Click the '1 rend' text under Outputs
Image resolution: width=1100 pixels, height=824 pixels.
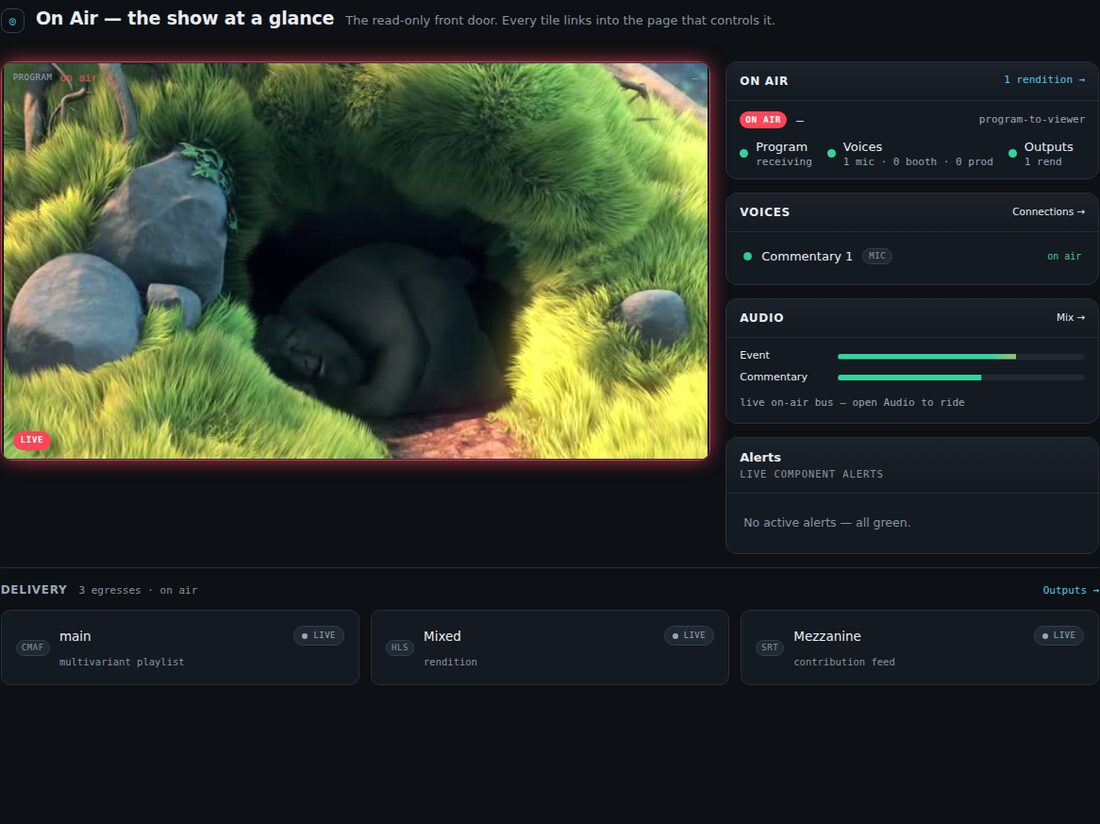pyautogui.click(x=1042, y=162)
